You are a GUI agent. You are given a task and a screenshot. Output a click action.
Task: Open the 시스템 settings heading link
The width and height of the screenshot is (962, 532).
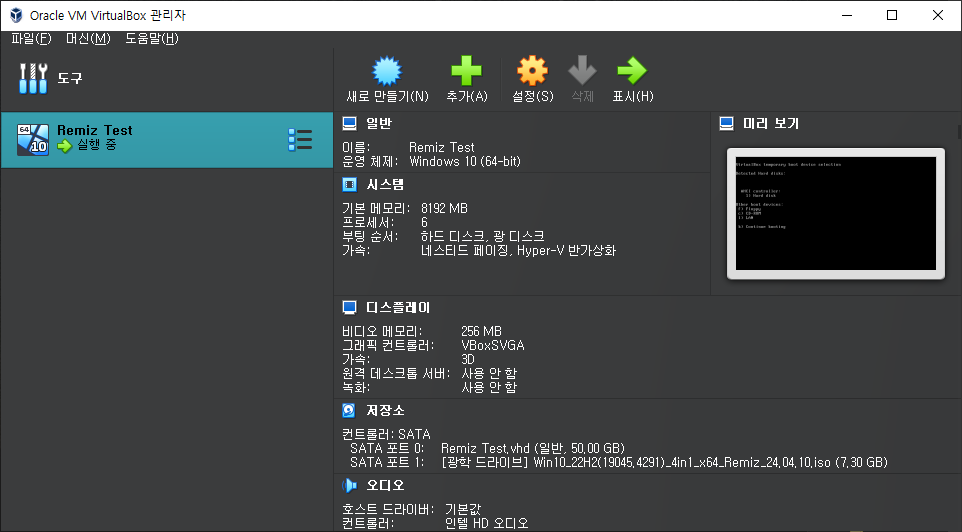pyautogui.click(x=385, y=184)
